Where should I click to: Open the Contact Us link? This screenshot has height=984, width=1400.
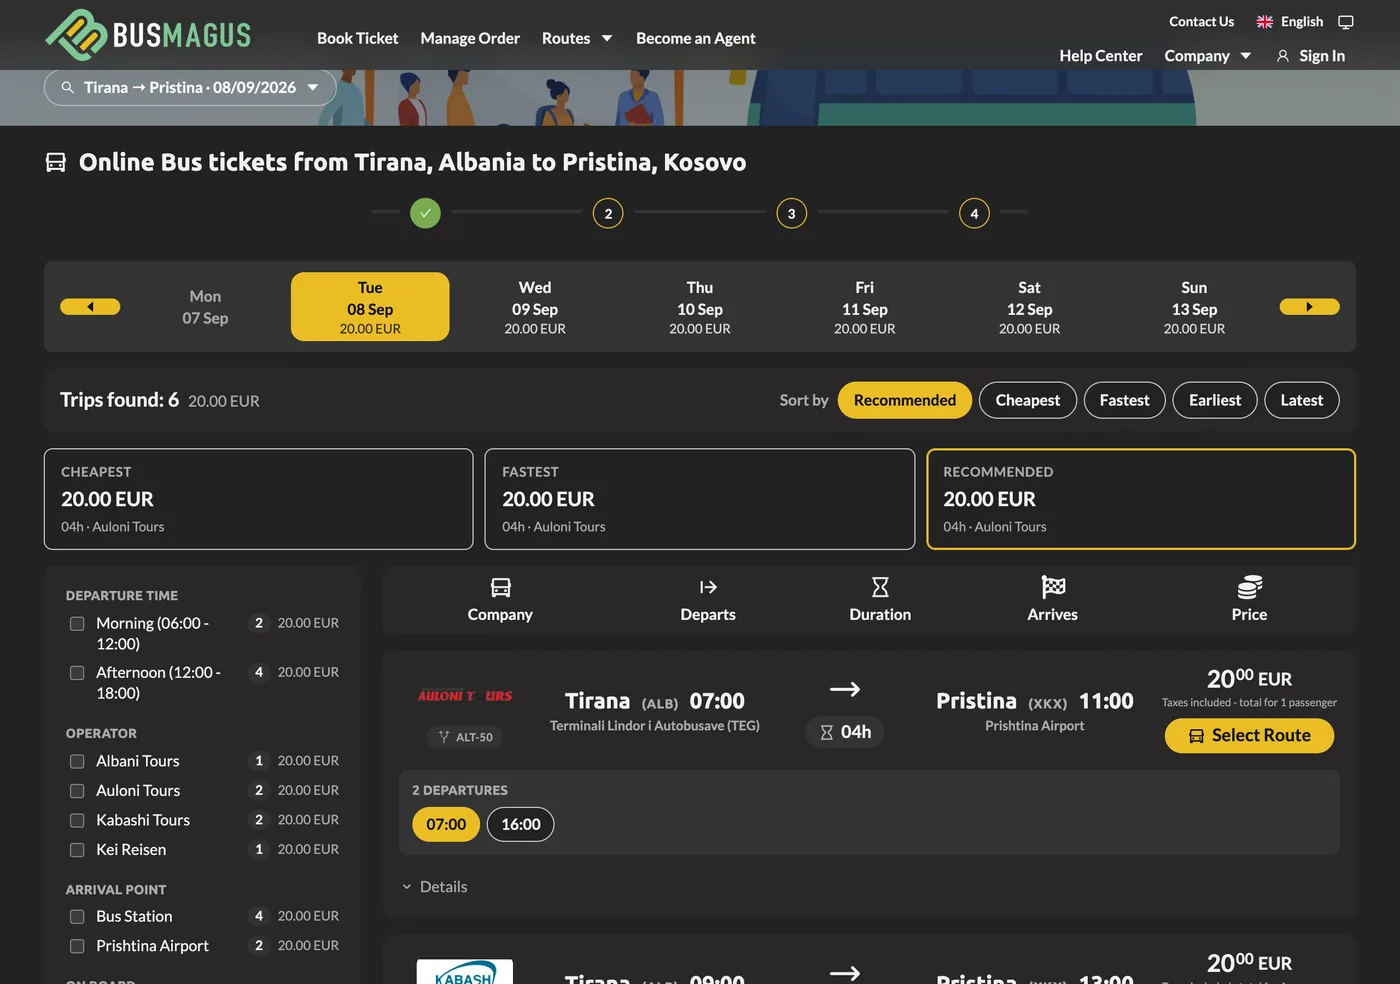coord(1201,22)
